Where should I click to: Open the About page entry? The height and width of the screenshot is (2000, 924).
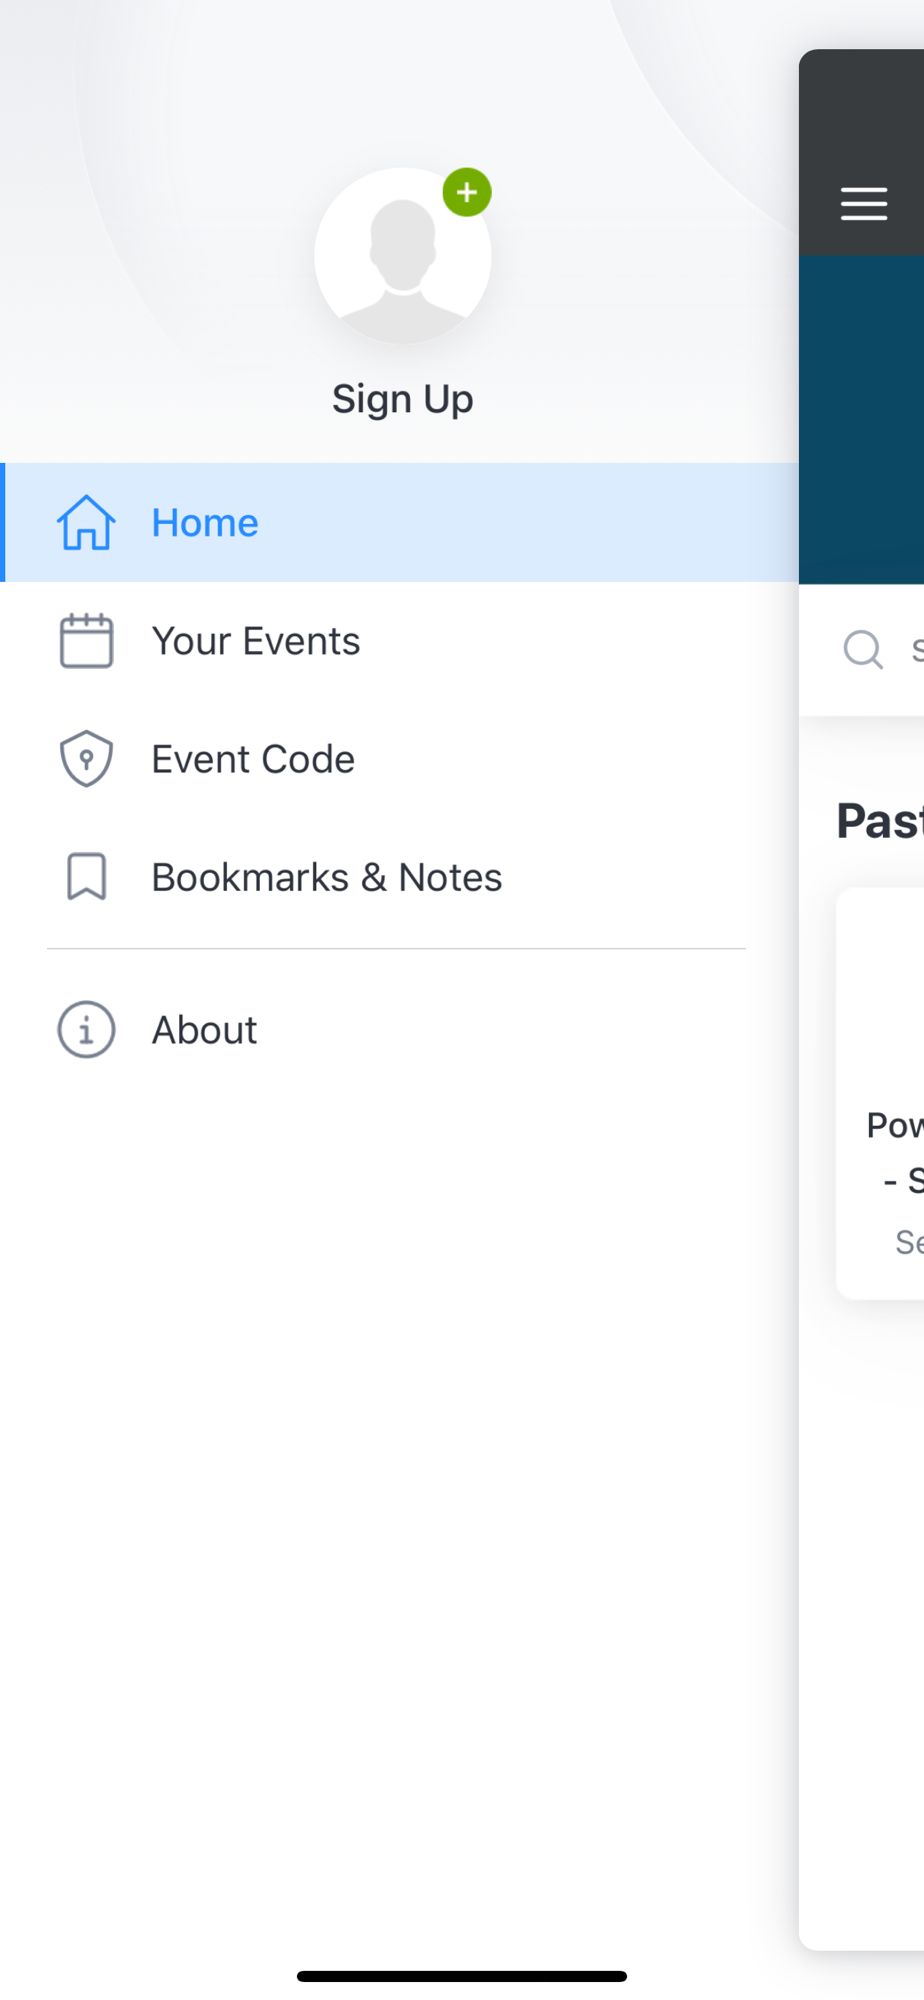tap(400, 1030)
